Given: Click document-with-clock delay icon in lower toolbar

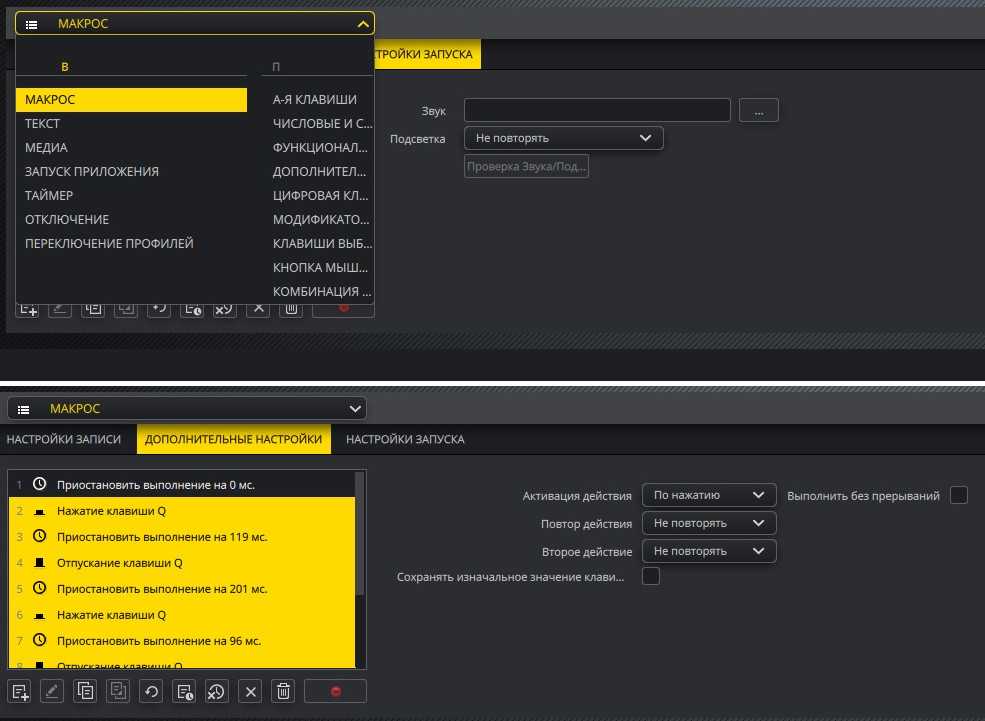Looking at the screenshot, I should pyautogui.click(x=184, y=691).
